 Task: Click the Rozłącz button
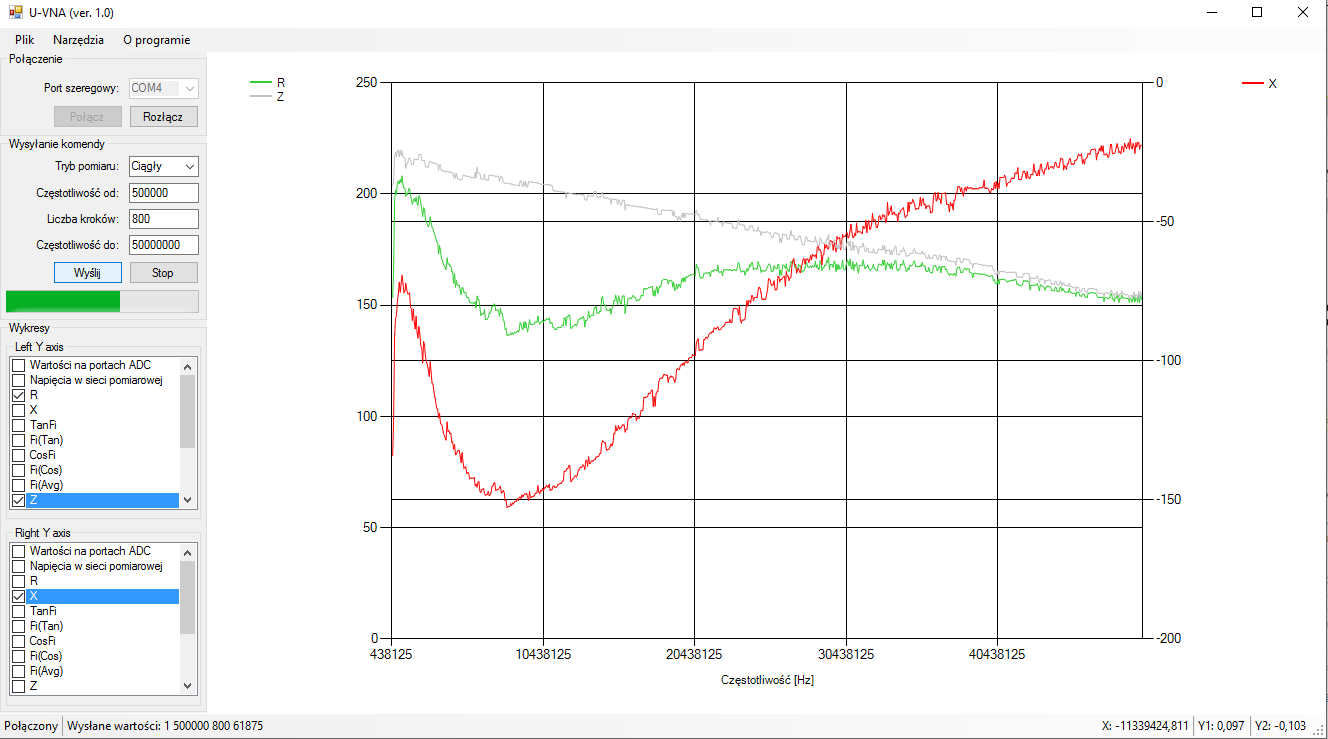[x=163, y=117]
